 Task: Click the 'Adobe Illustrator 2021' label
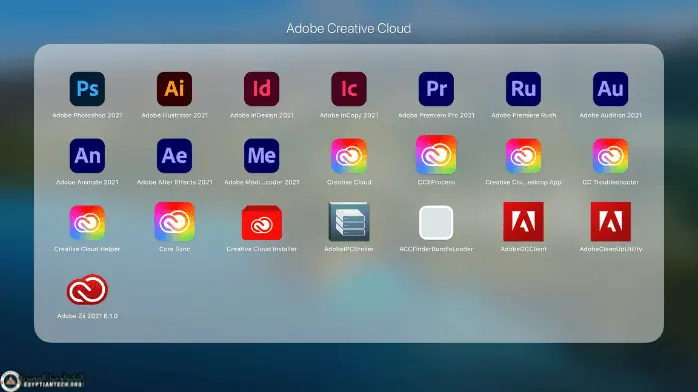174,115
